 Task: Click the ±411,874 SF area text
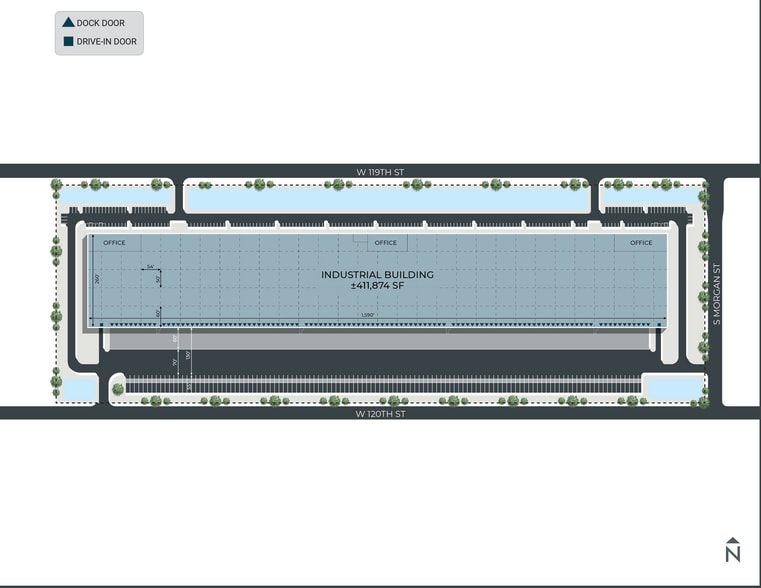377,286
